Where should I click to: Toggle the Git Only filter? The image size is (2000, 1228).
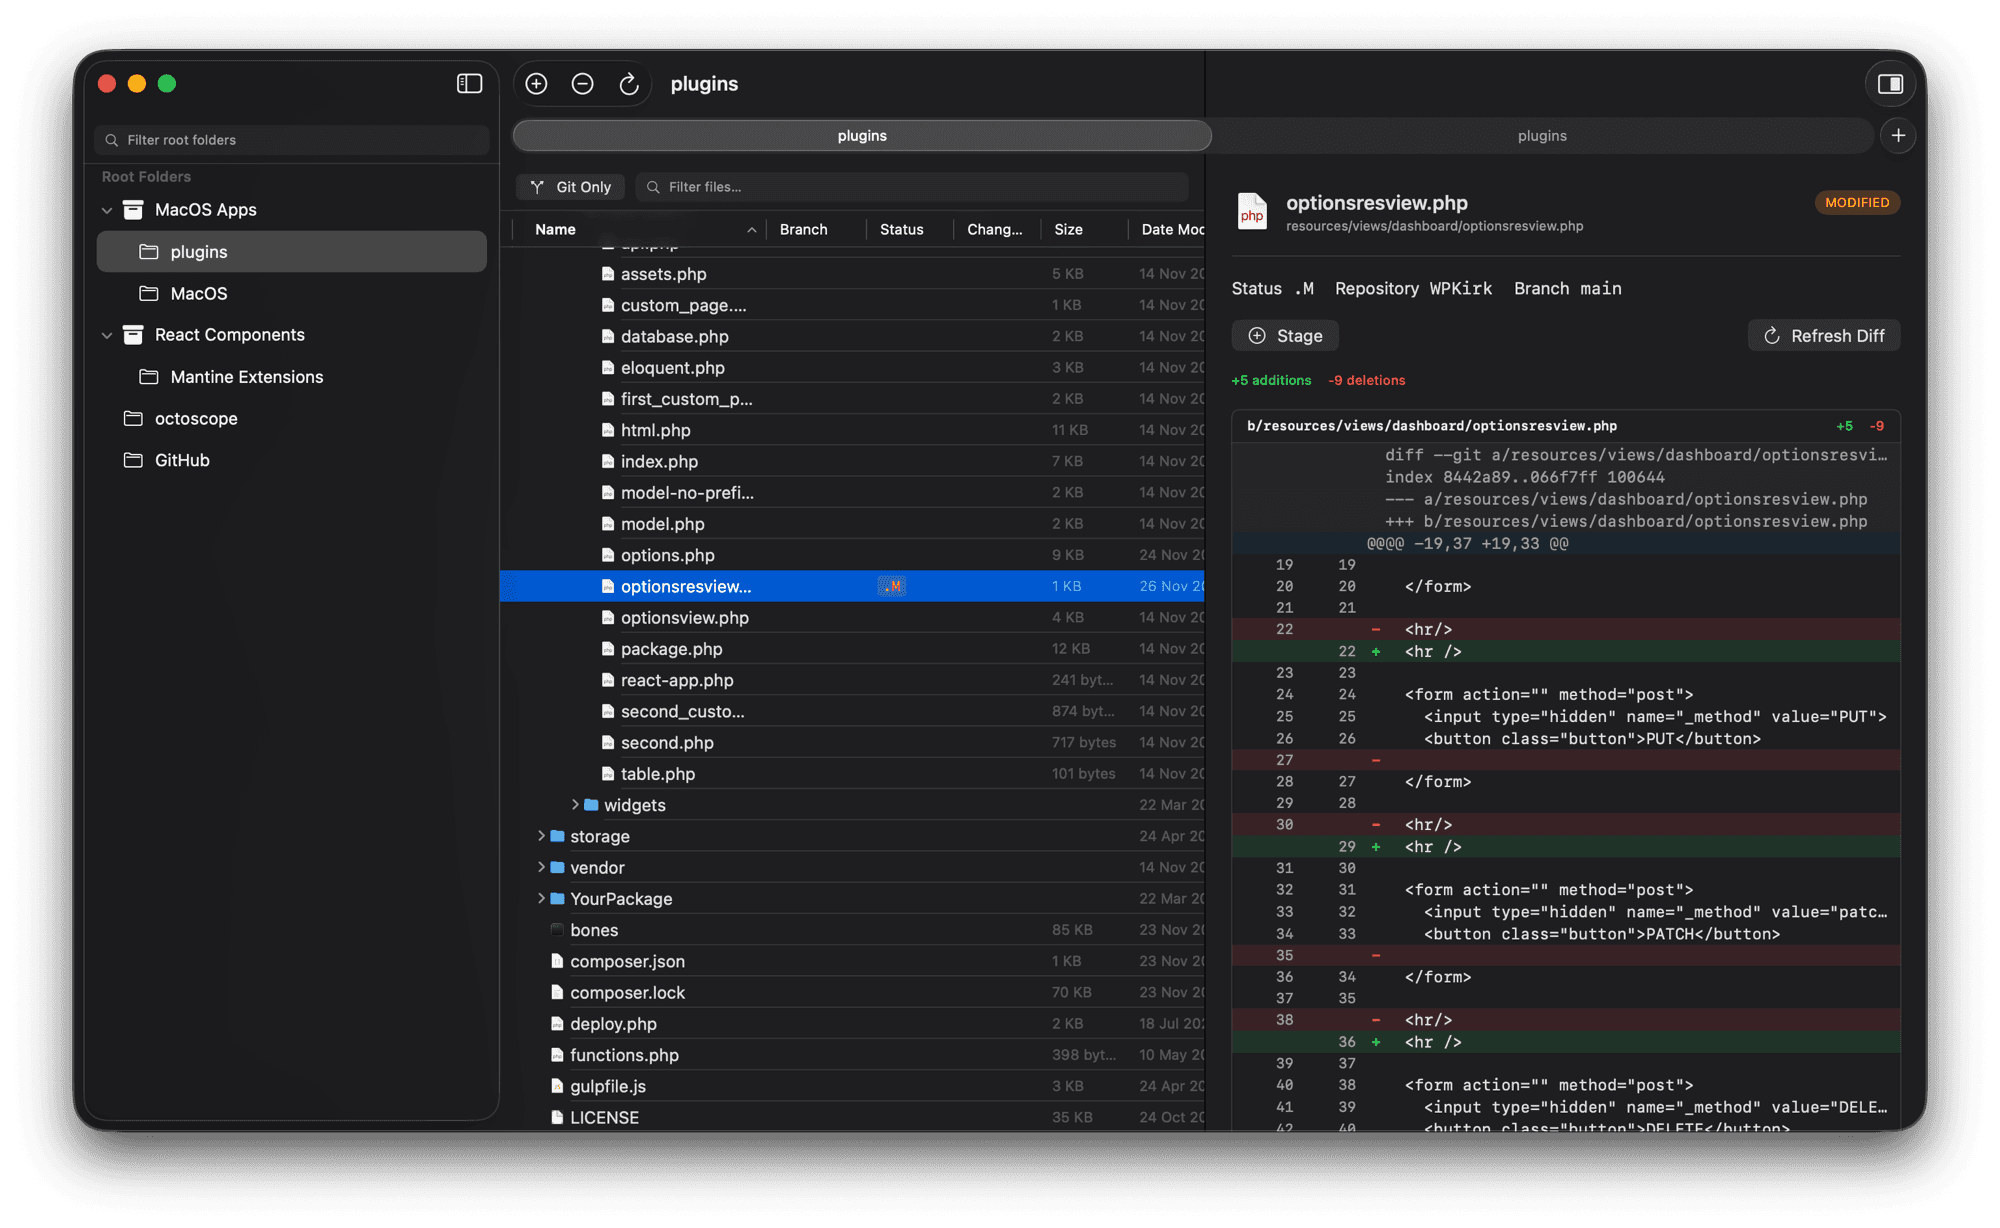(x=571, y=187)
